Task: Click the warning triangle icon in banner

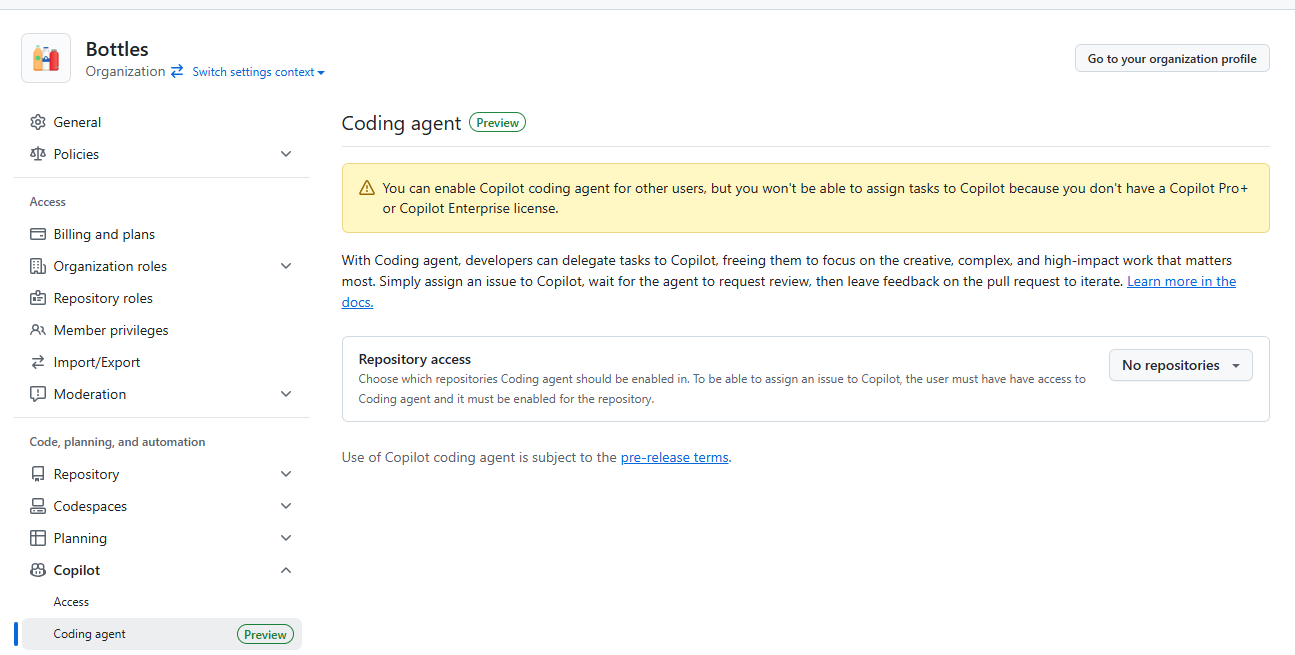Action: (367, 188)
